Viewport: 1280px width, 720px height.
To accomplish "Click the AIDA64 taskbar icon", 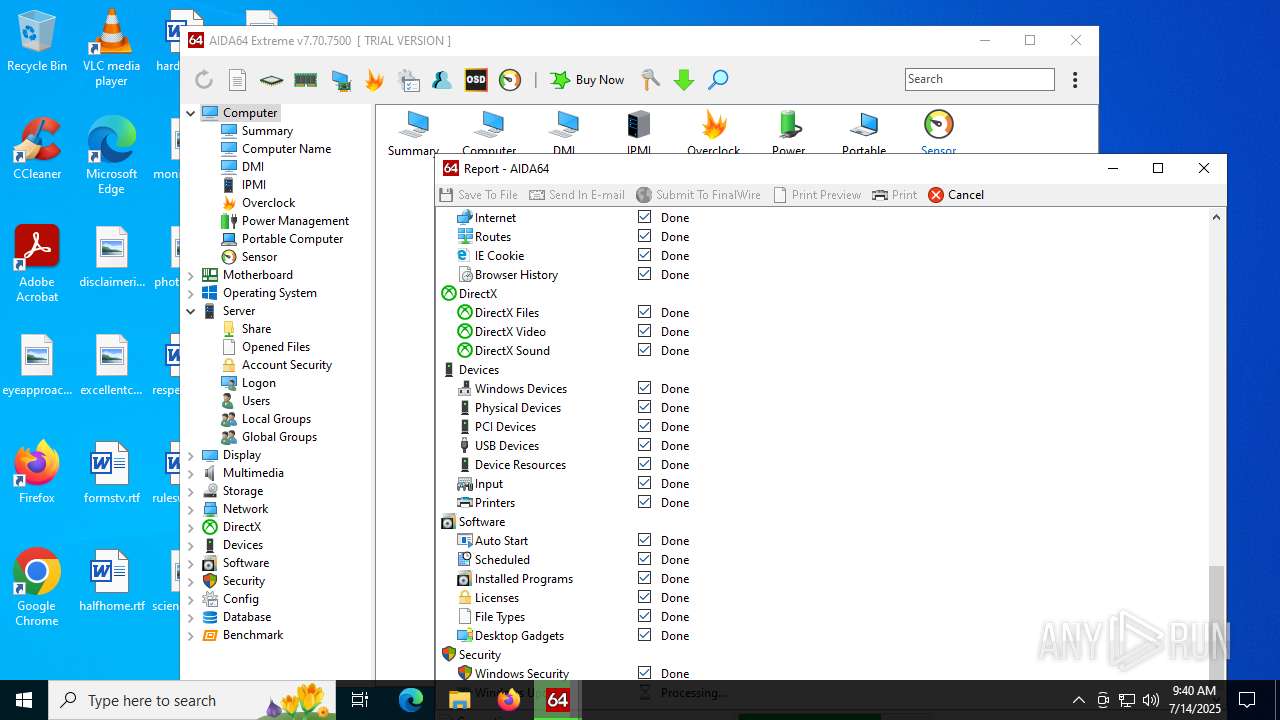I will coord(558,700).
